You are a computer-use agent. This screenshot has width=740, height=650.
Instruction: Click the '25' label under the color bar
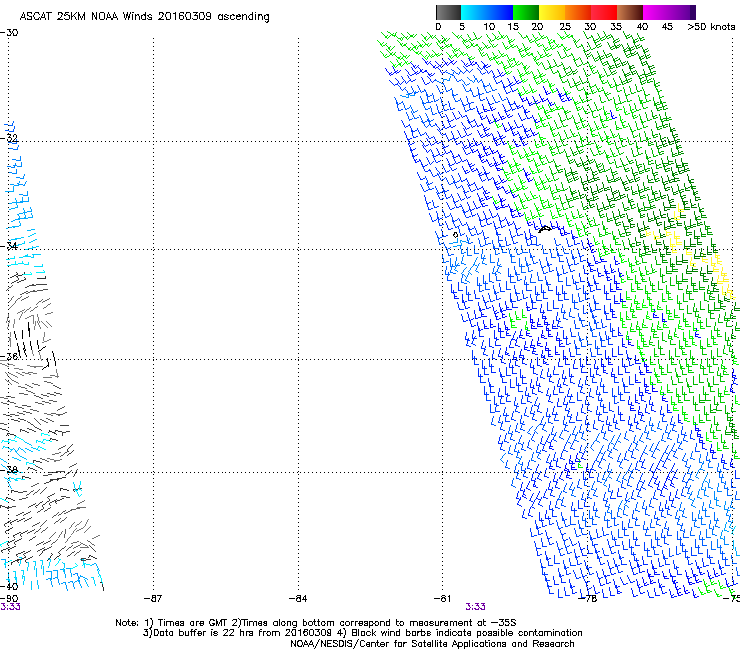coord(565,27)
